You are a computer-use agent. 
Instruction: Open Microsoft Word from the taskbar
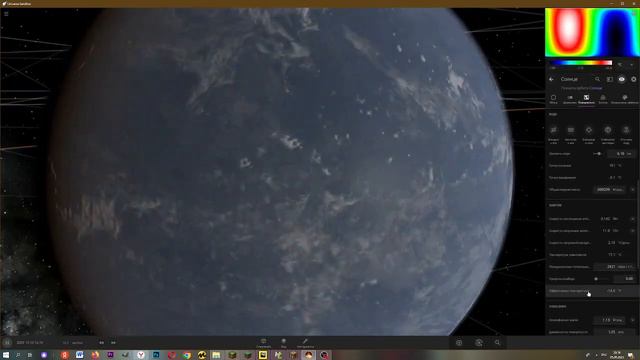[x=80, y=355]
